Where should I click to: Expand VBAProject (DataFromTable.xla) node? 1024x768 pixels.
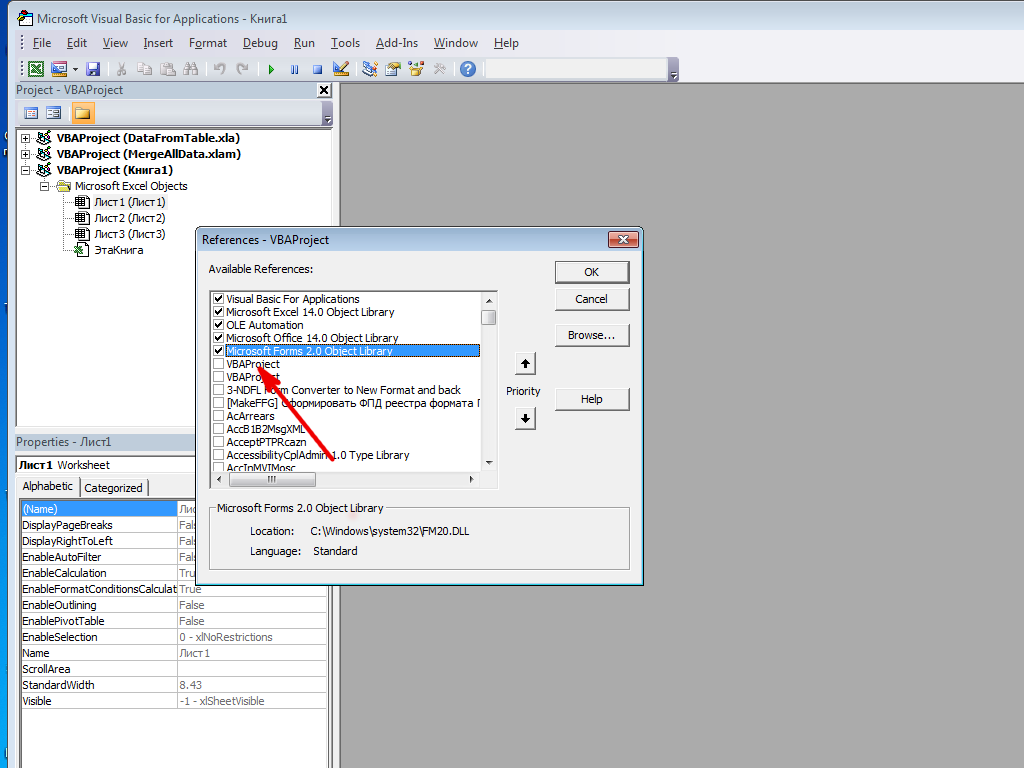pos(25,138)
